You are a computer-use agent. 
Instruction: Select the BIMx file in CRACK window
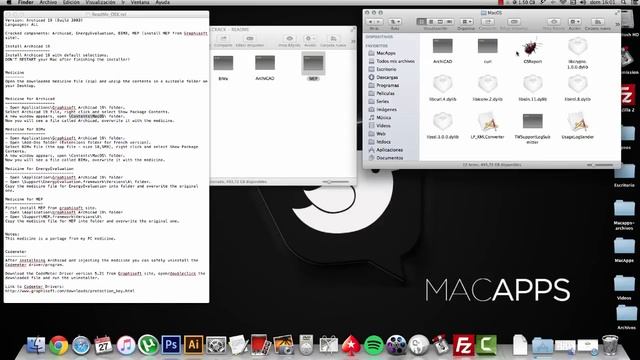(x=223, y=63)
